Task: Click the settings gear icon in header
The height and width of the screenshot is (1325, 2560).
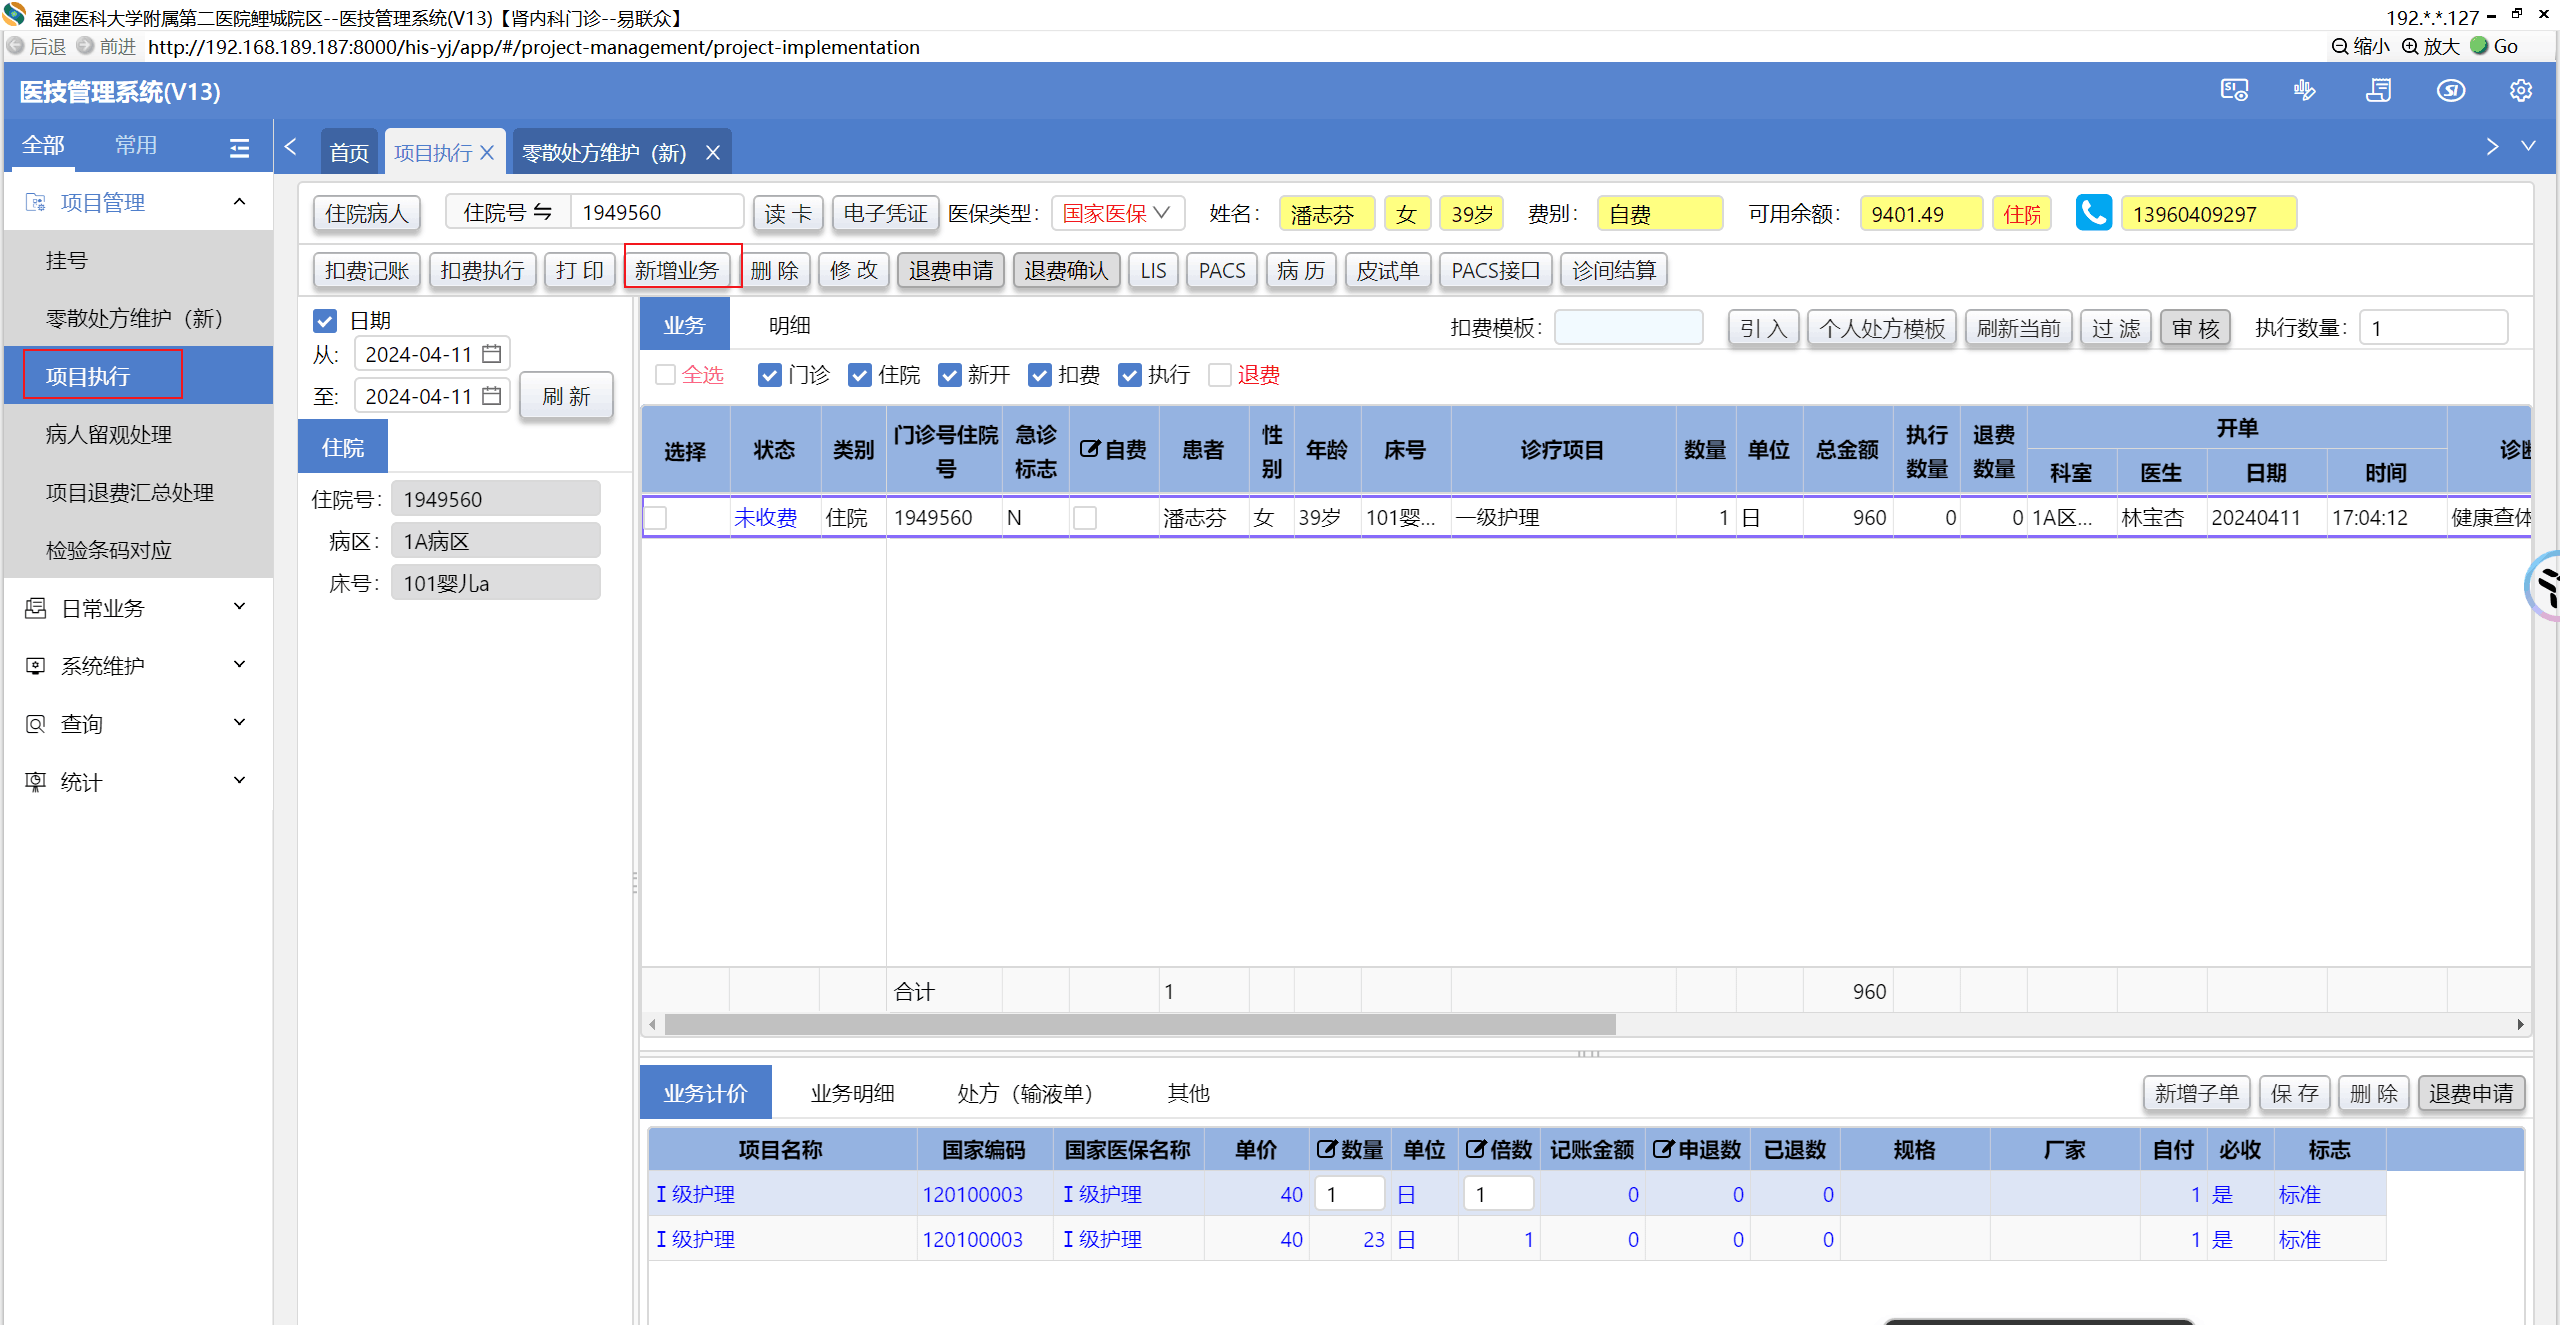Action: pyautogui.click(x=2520, y=91)
